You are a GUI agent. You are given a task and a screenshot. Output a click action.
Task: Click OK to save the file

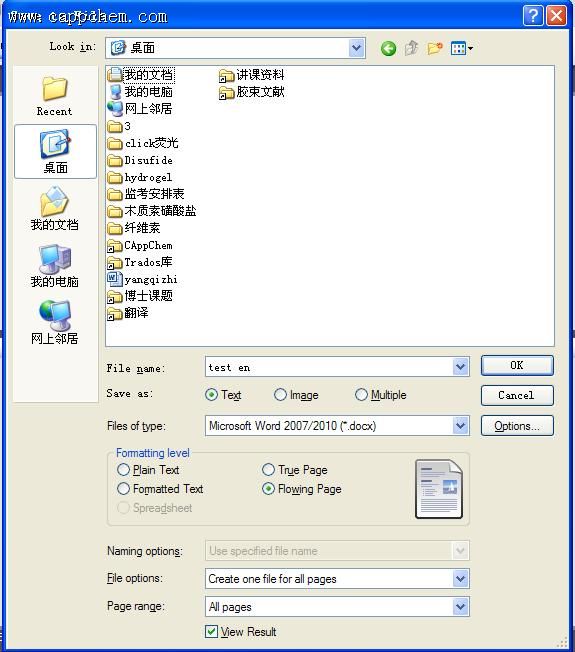[517, 366]
